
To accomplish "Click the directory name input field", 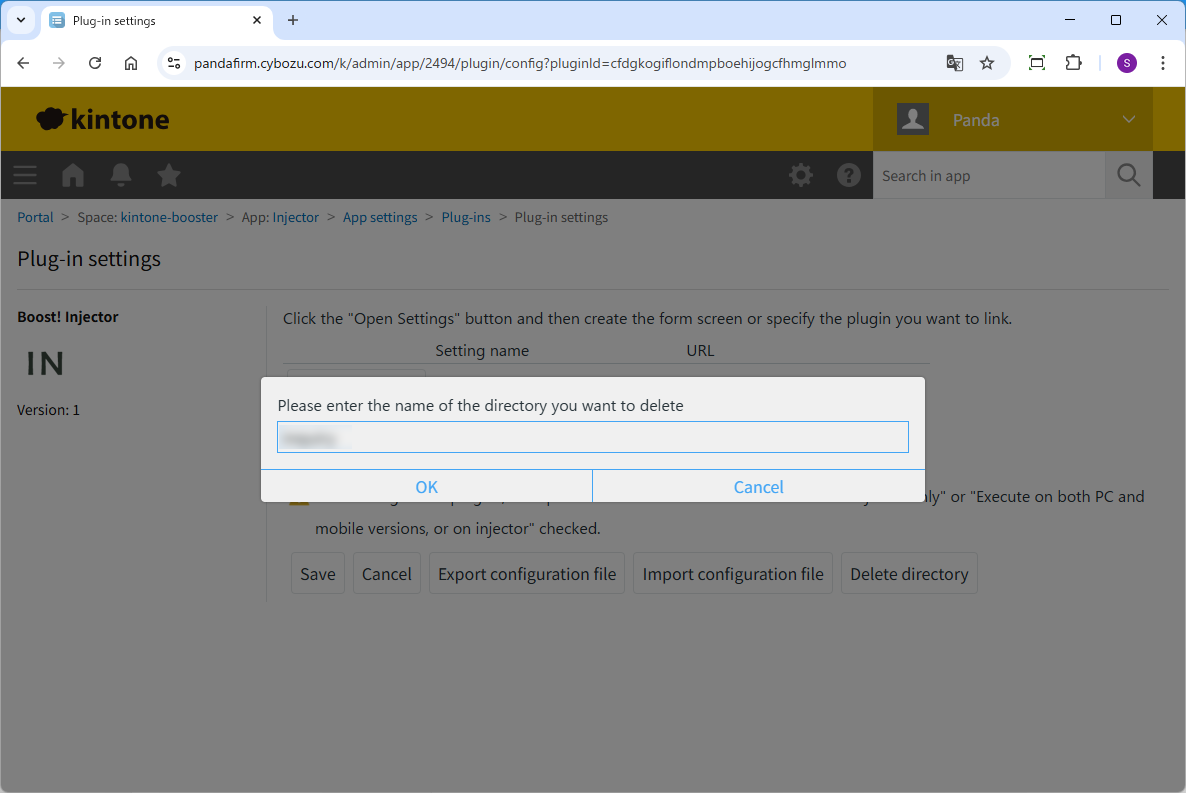I will 592,437.
